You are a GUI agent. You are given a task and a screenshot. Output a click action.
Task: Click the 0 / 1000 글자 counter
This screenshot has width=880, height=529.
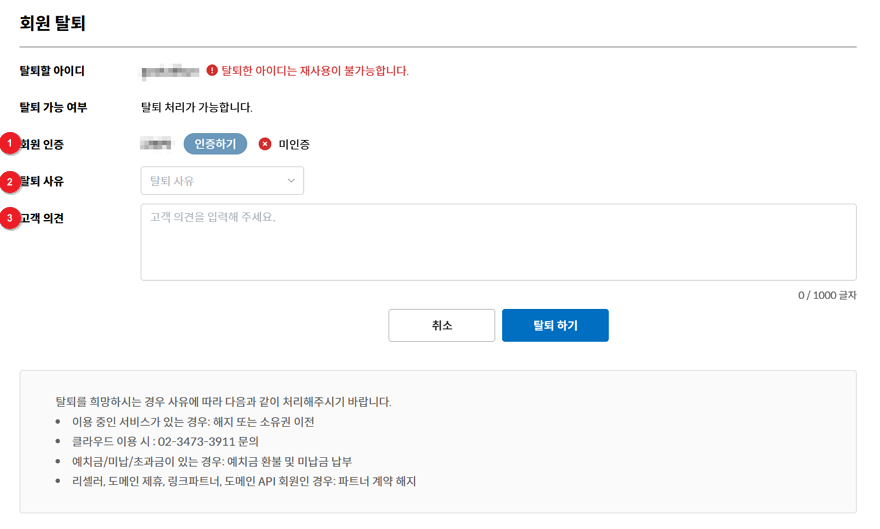[826, 295]
